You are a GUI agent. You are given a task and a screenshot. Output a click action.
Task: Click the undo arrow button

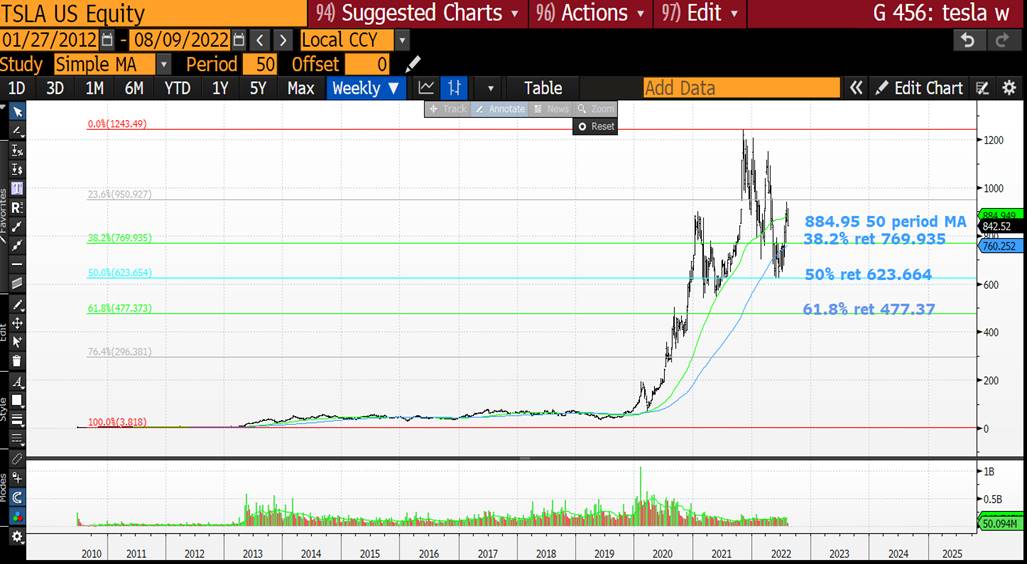click(967, 41)
